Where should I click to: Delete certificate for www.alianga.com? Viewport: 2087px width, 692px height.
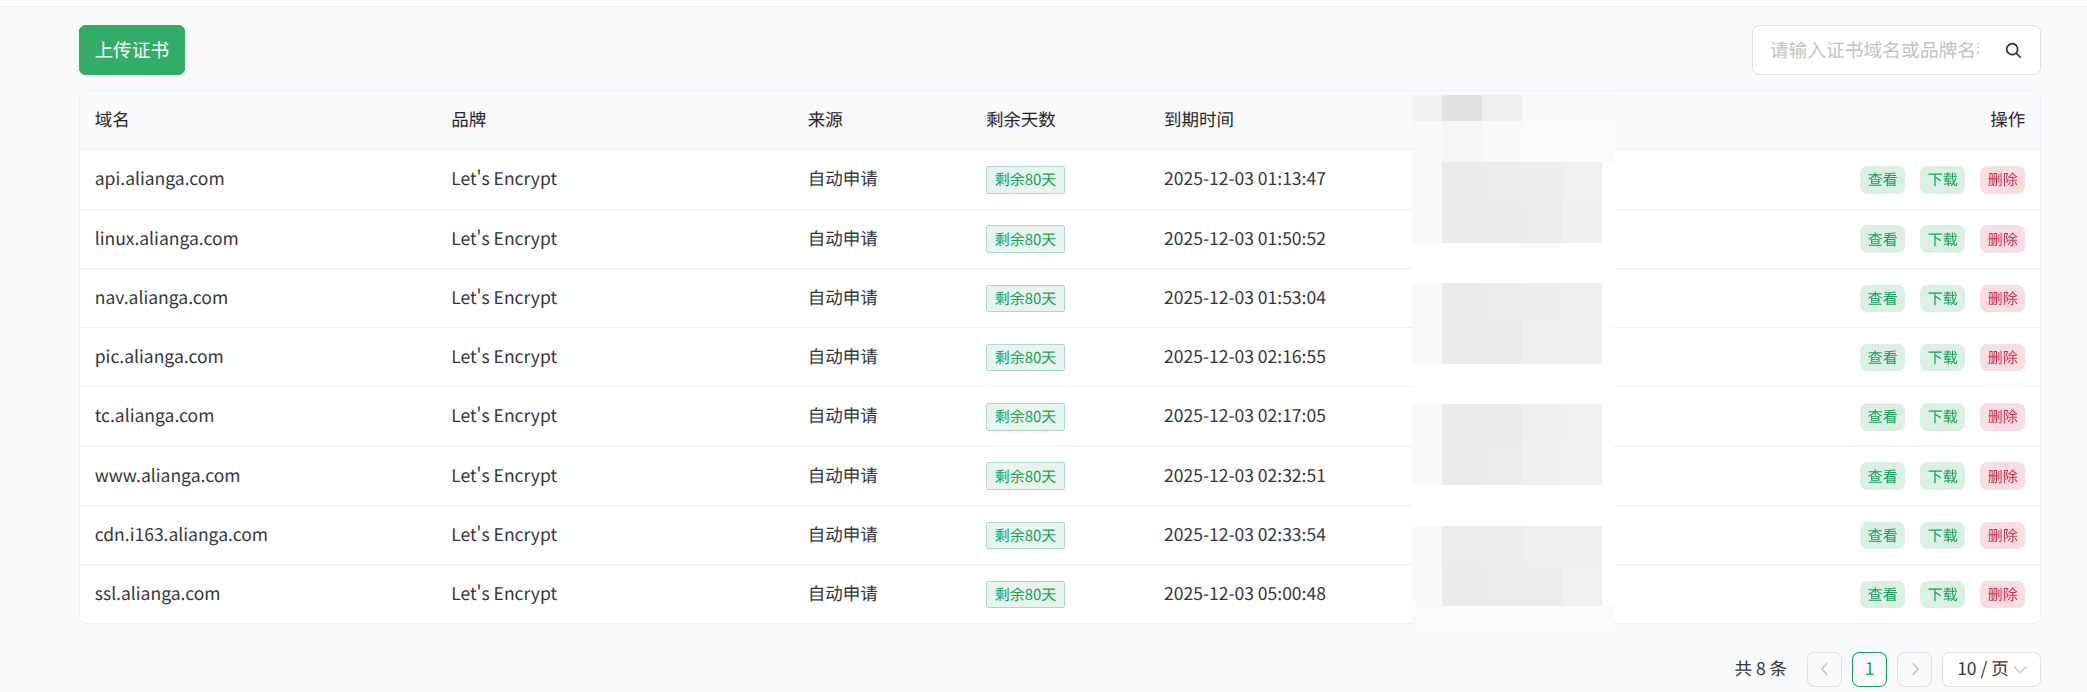pyautogui.click(x=2002, y=477)
